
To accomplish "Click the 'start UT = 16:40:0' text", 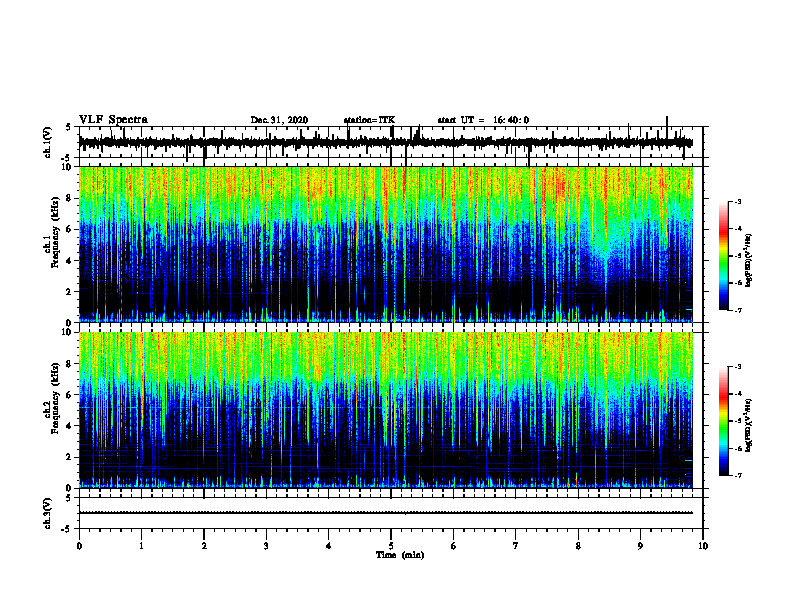I will click(483, 120).
